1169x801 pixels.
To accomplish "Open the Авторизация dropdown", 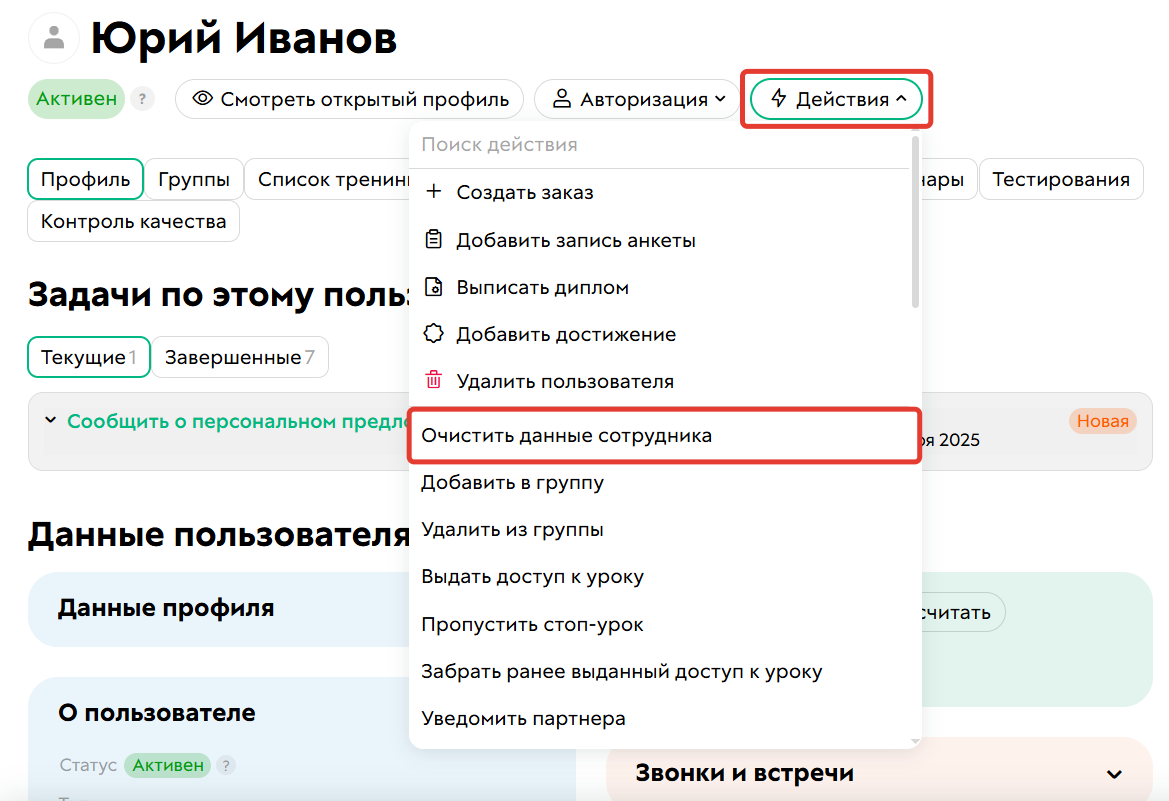I will [x=637, y=99].
